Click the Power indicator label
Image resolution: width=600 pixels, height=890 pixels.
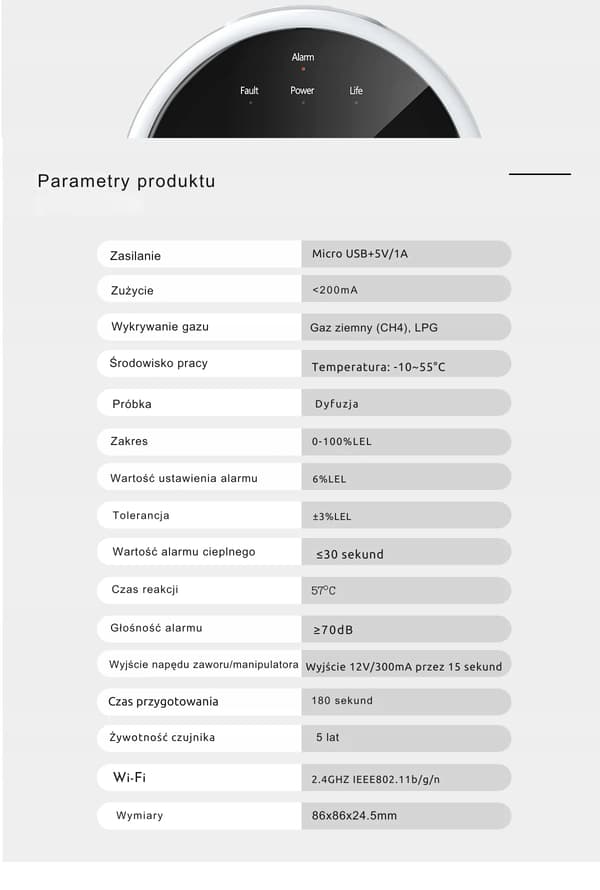(302, 90)
